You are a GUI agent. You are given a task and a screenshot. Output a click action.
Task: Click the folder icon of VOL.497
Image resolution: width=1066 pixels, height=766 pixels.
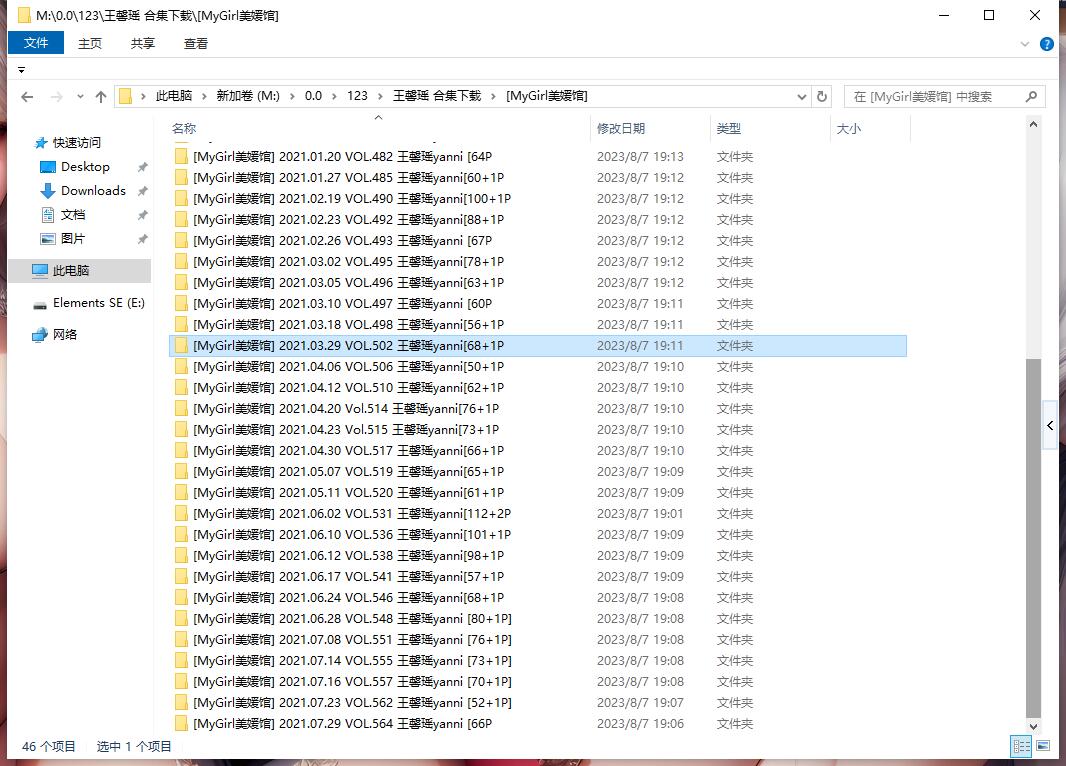point(181,304)
